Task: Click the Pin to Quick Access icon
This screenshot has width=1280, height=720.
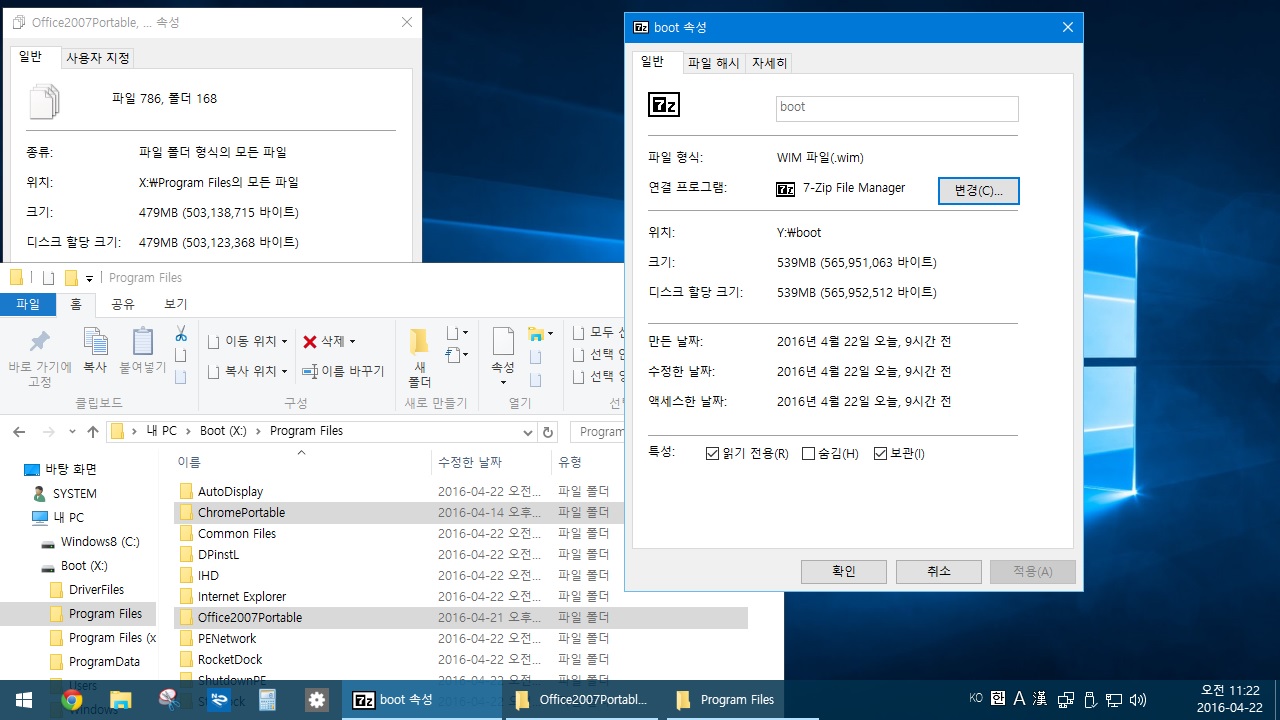Action: coord(40,342)
